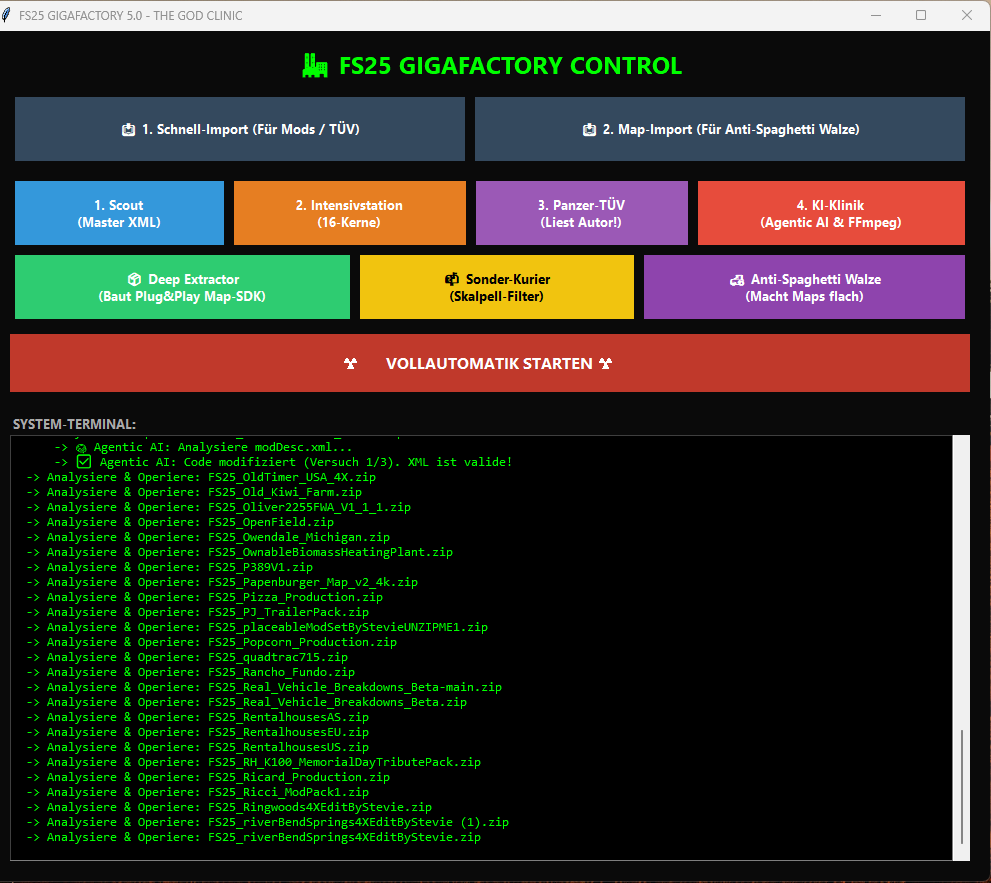Click the empty scrollbar track above the thumb

pos(962,580)
